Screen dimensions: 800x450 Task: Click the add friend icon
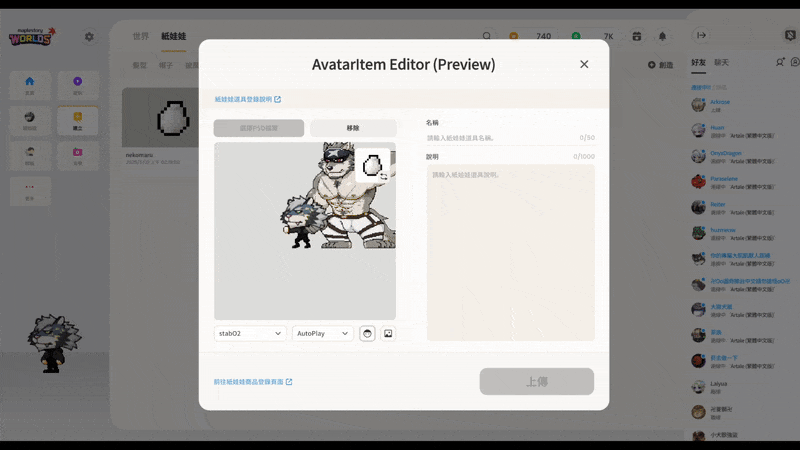[x=780, y=62]
